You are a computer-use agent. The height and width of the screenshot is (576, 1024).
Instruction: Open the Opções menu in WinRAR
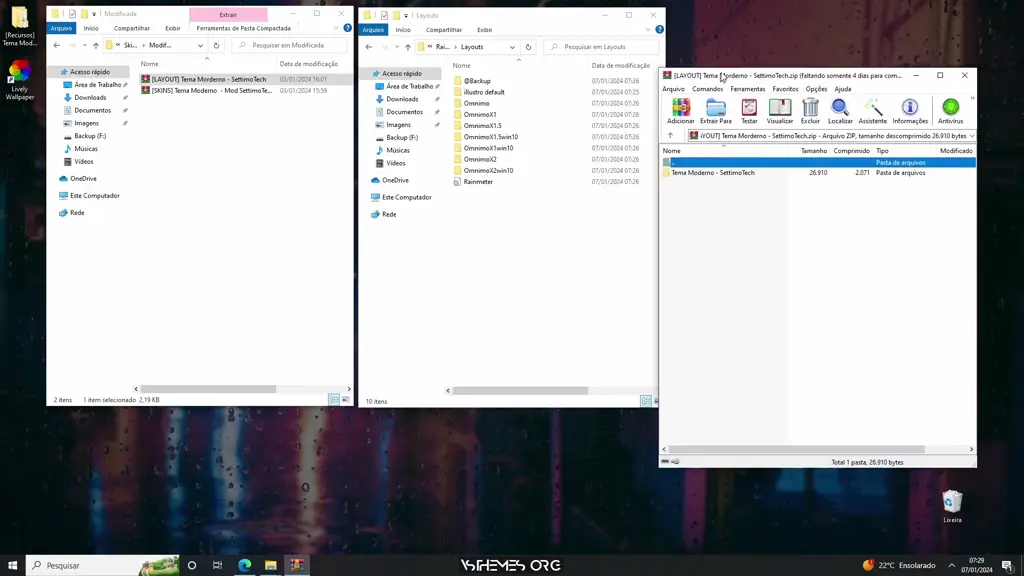[x=816, y=89]
